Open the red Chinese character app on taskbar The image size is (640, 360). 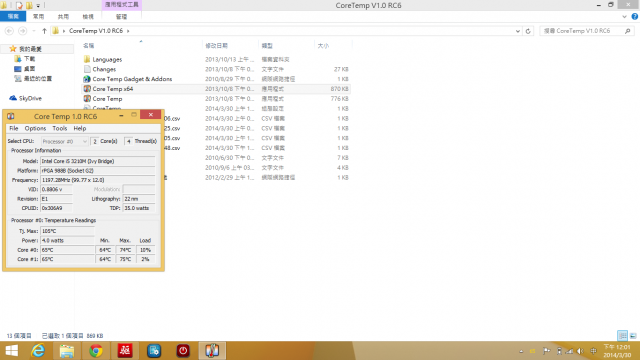tap(125, 351)
